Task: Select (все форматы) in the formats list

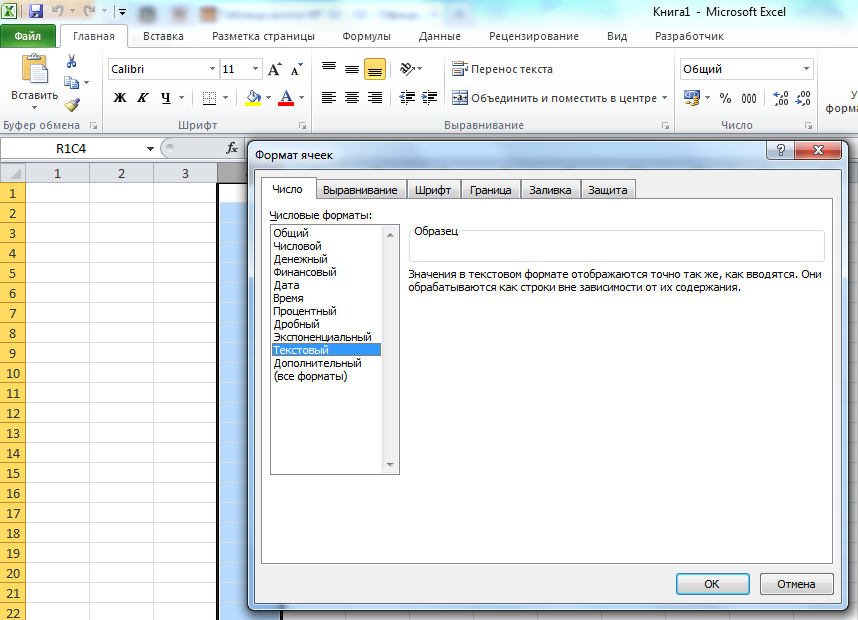Action: click(326, 376)
